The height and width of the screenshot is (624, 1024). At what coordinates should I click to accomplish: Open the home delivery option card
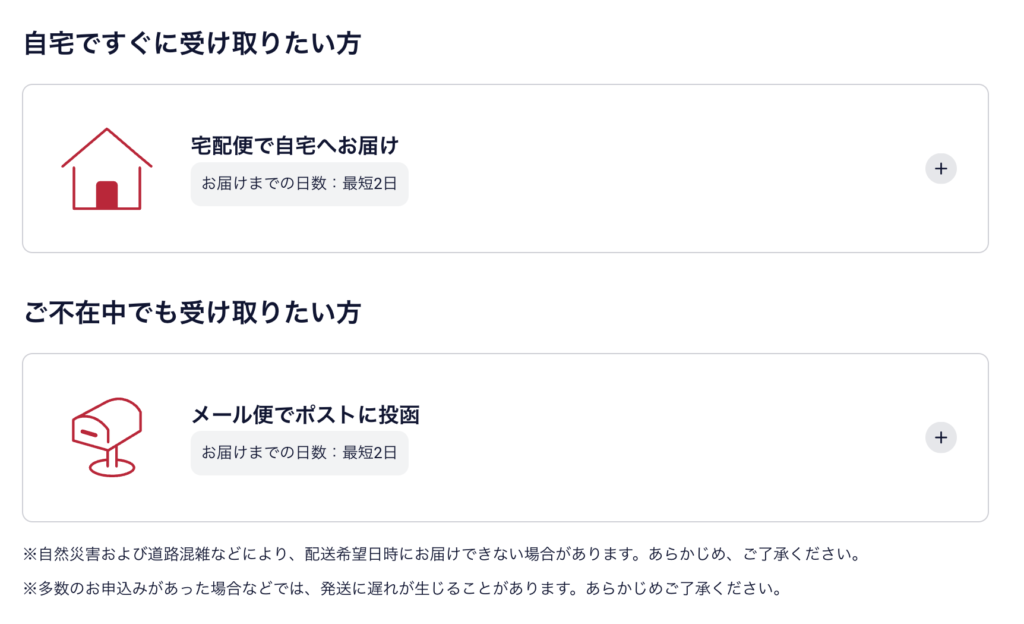[x=512, y=168]
